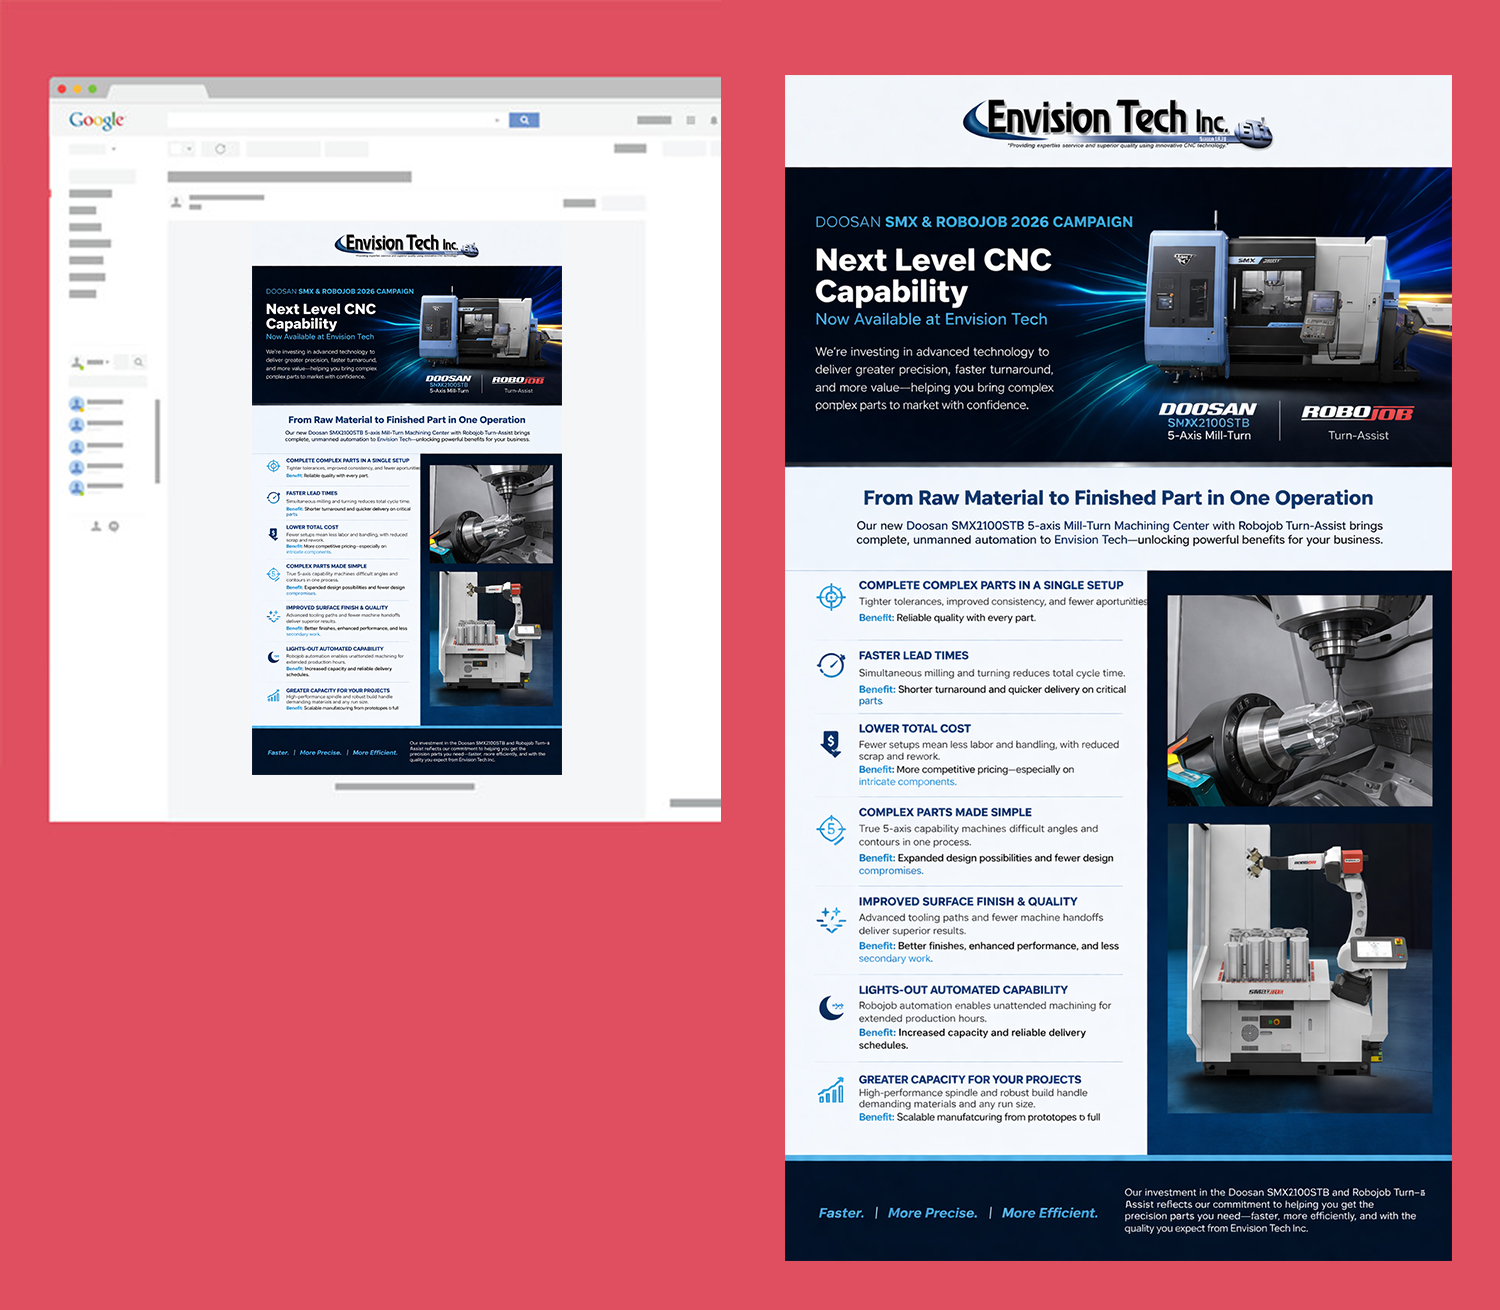
Task: Click 'Now Available at Envision Tech' on large flyer
Action: (x=931, y=319)
